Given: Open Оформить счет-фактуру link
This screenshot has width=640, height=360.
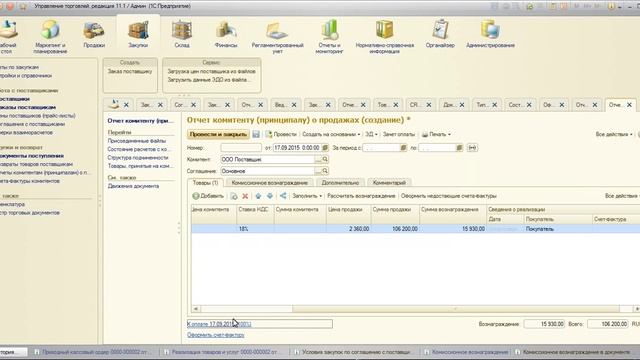Looking at the screenshot, I should click(x=216, y=335).
